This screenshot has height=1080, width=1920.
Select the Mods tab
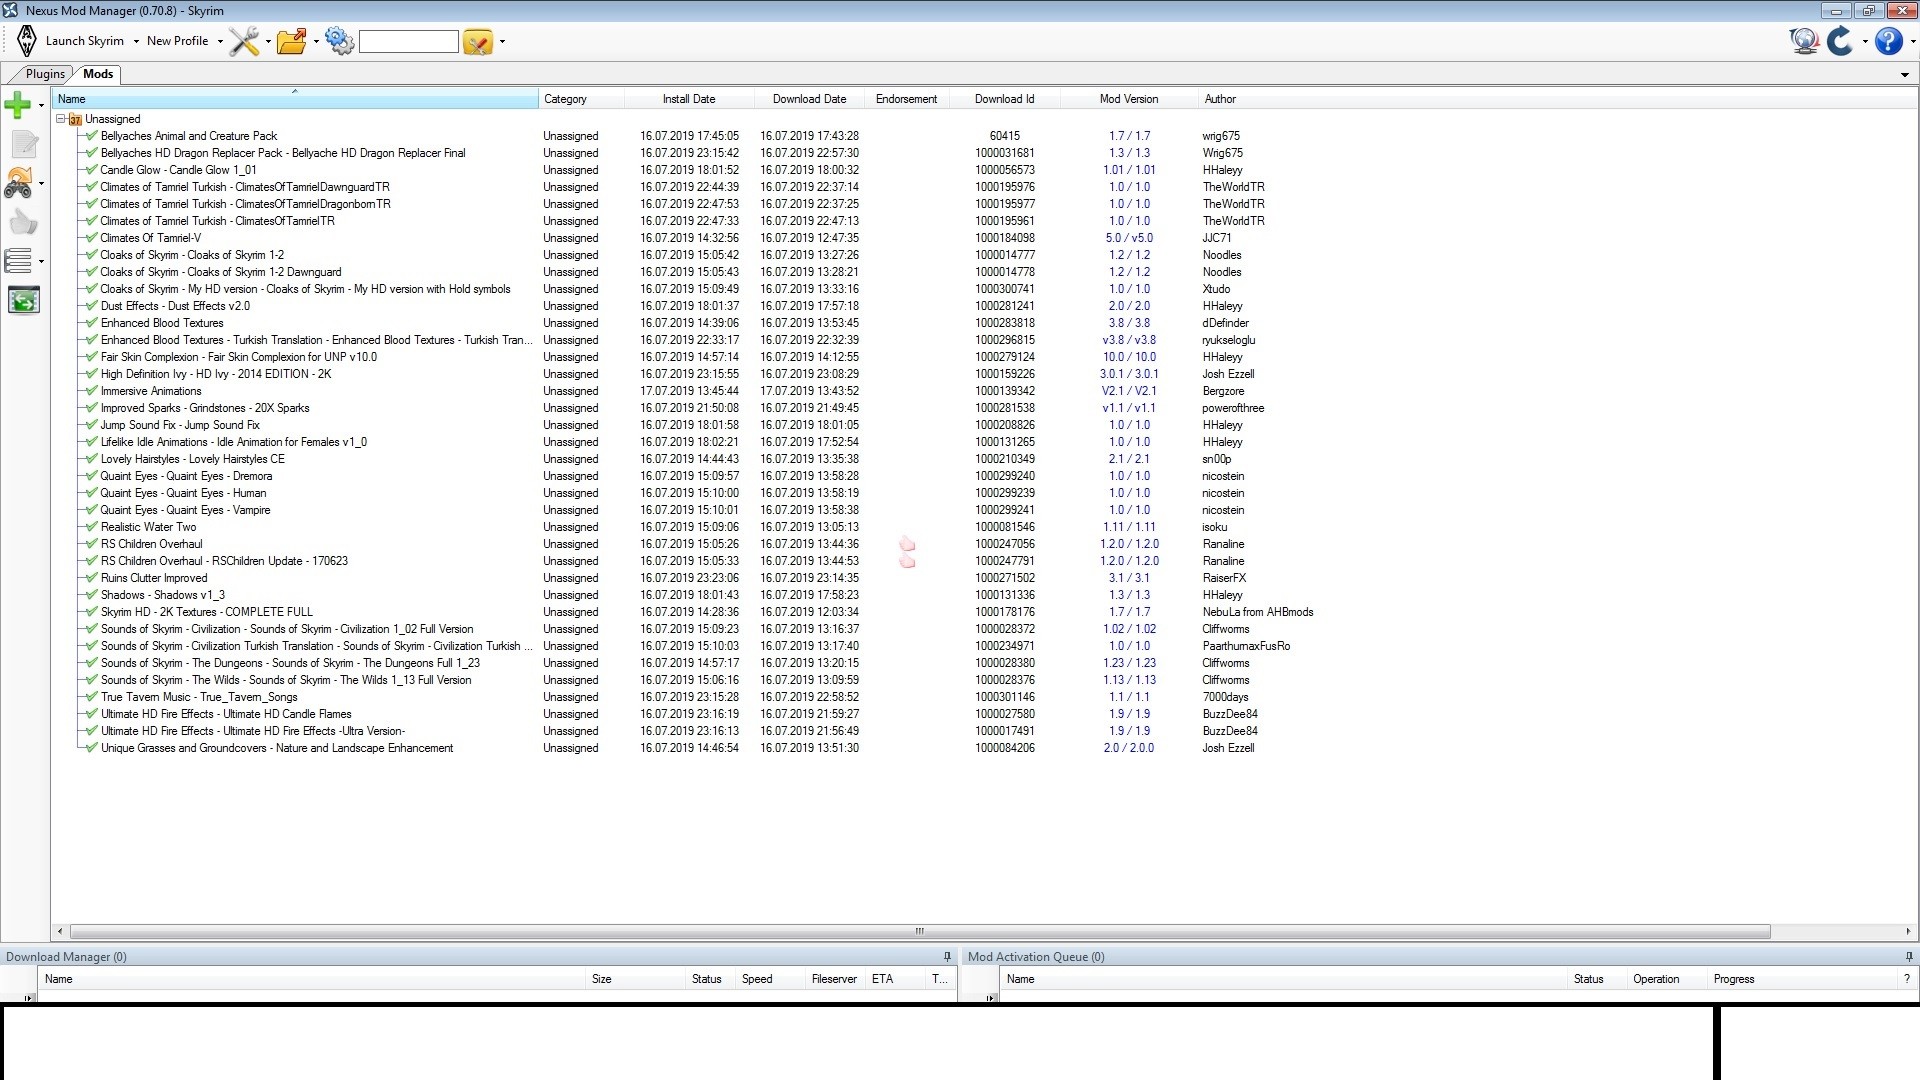tap(98, 74)
